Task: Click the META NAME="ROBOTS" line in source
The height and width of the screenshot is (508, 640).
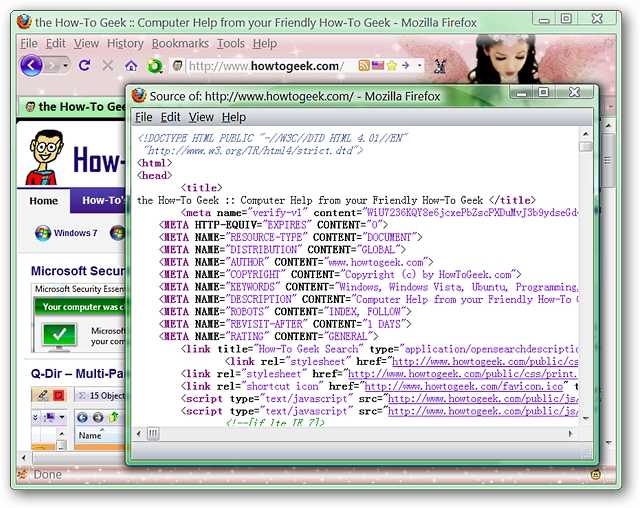Action: click(x=285, y=312)
